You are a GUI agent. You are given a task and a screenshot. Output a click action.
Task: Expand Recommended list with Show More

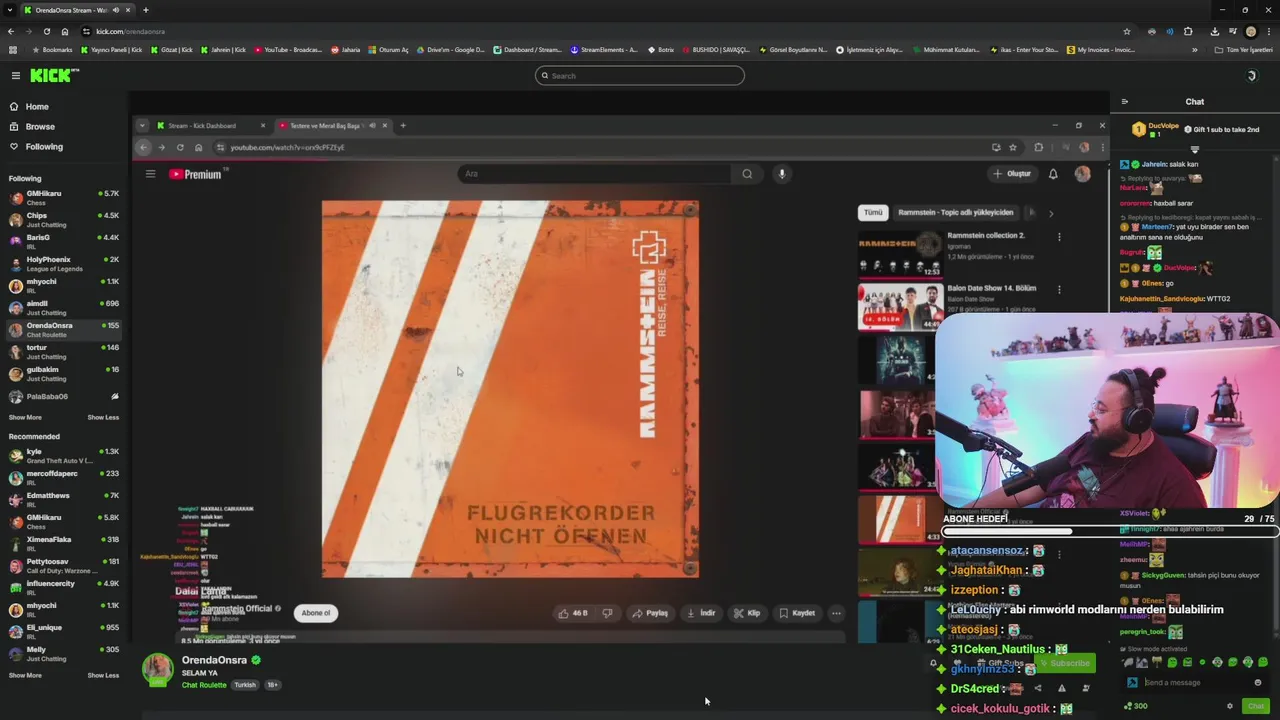(25, 675)
